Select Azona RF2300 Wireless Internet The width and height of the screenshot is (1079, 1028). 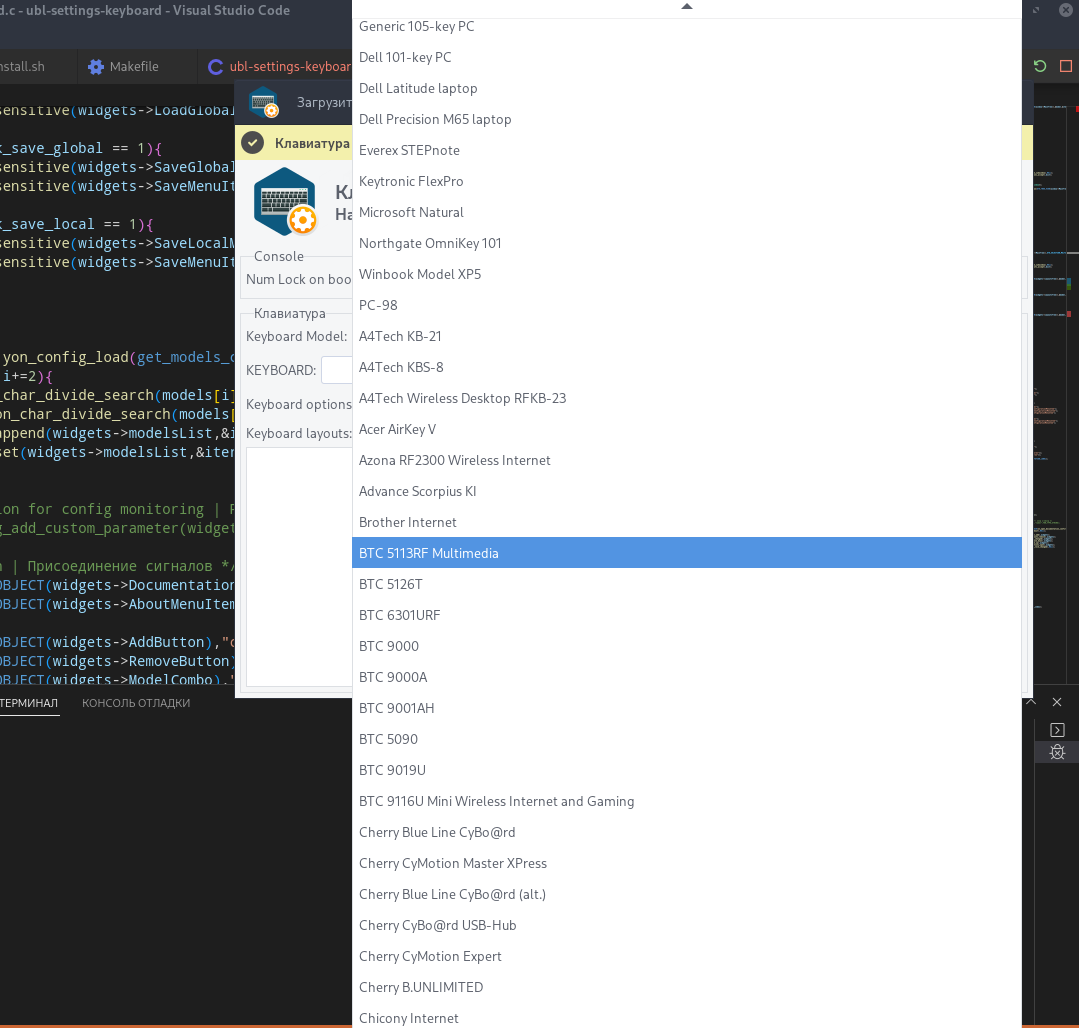point(686,460)
